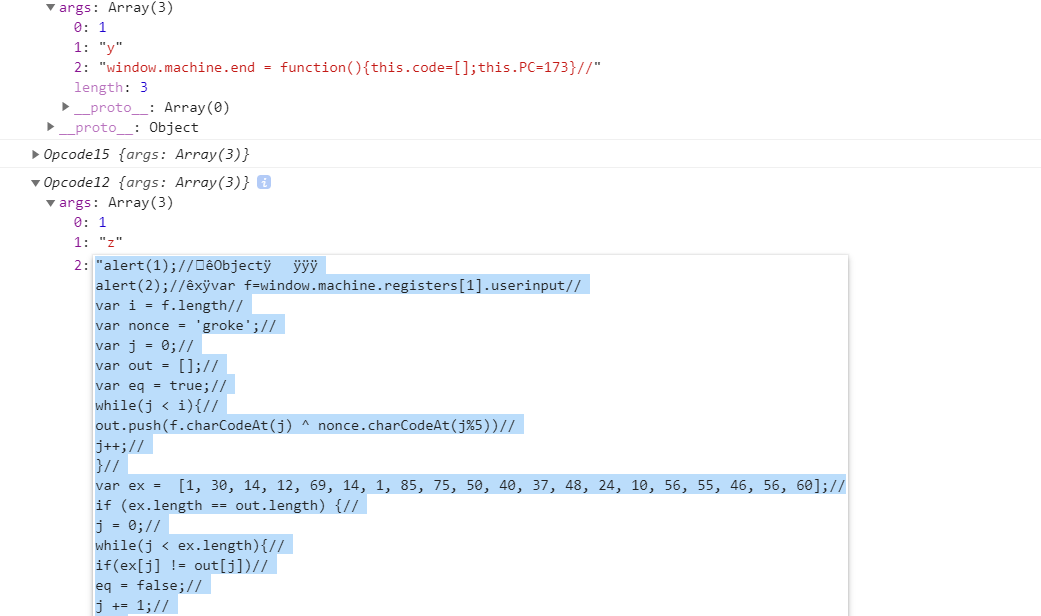Click the eq = false line
Image resolution: width=1041 pixels, height=616 pixels.
click(153, 585)
